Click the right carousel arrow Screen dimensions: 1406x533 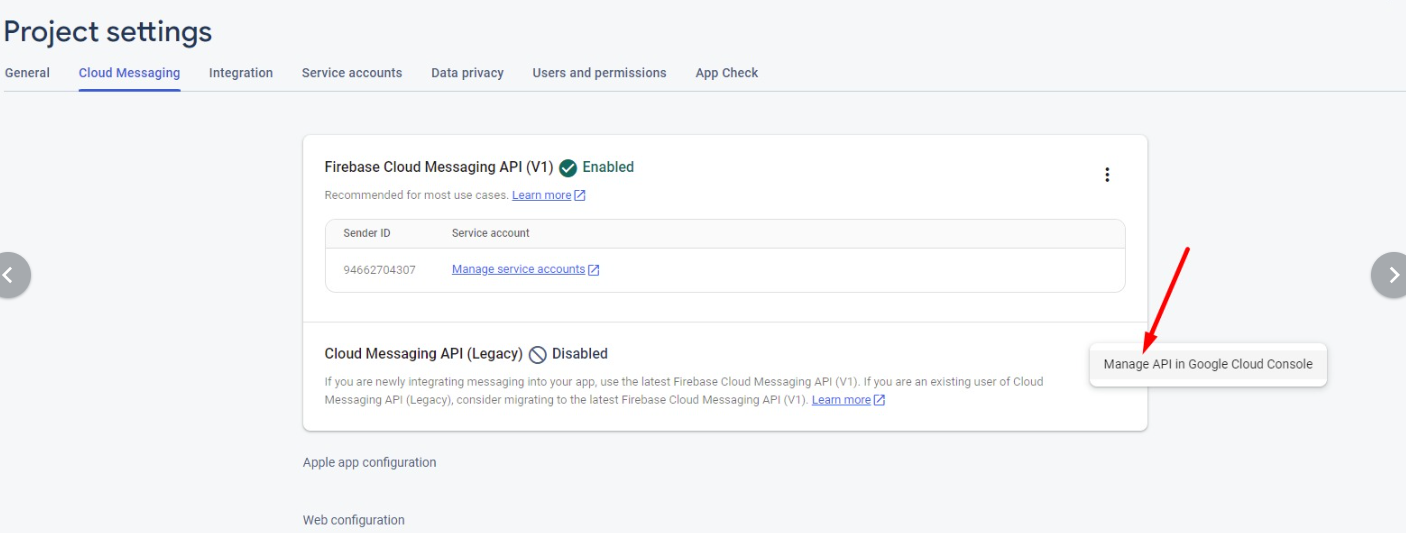[1390, 275]
